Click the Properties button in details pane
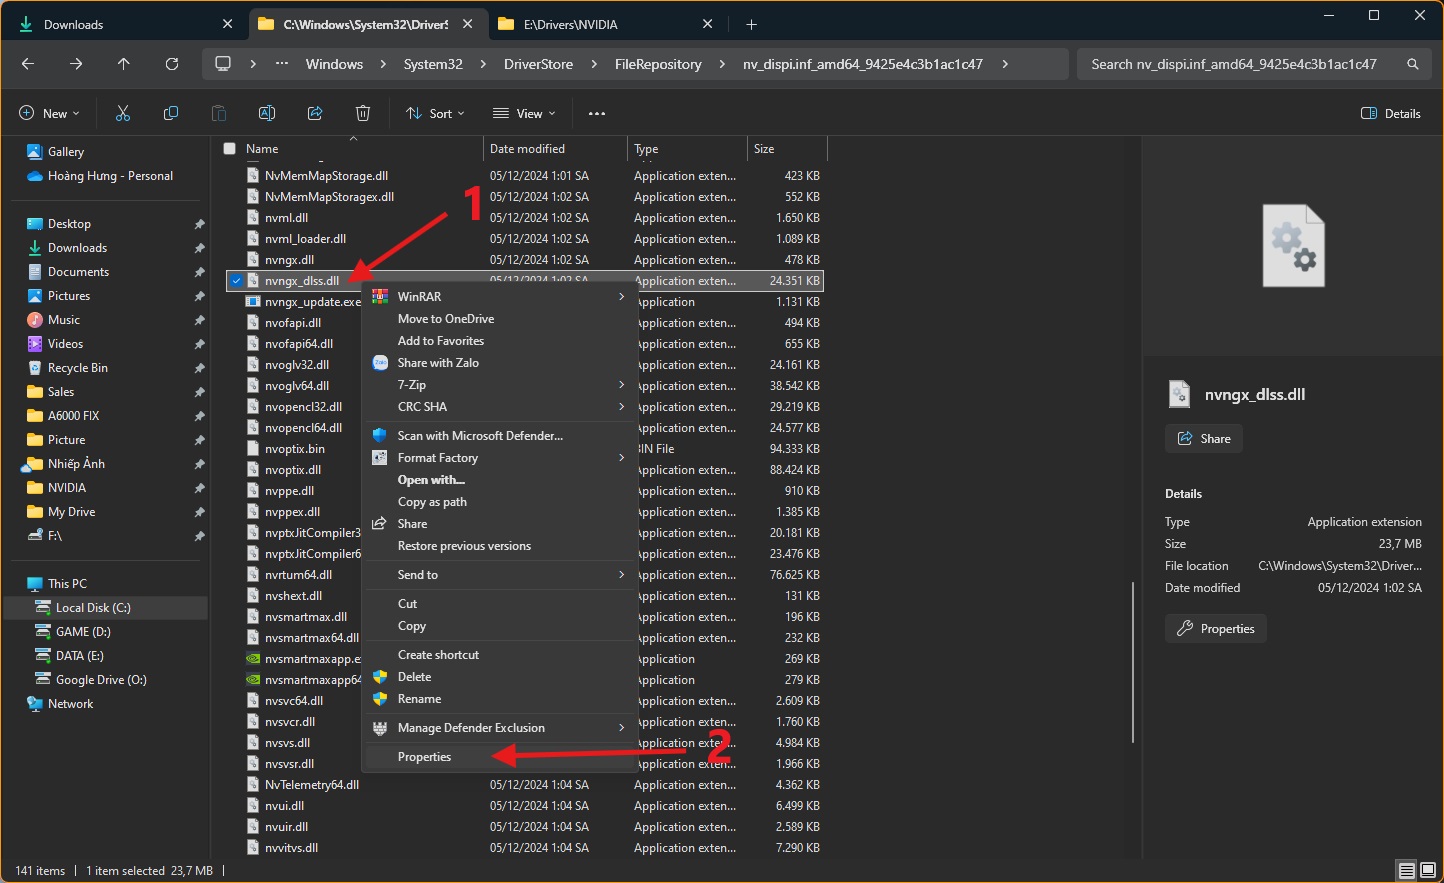The image size is (1444, 883). tap(1216, 629)
